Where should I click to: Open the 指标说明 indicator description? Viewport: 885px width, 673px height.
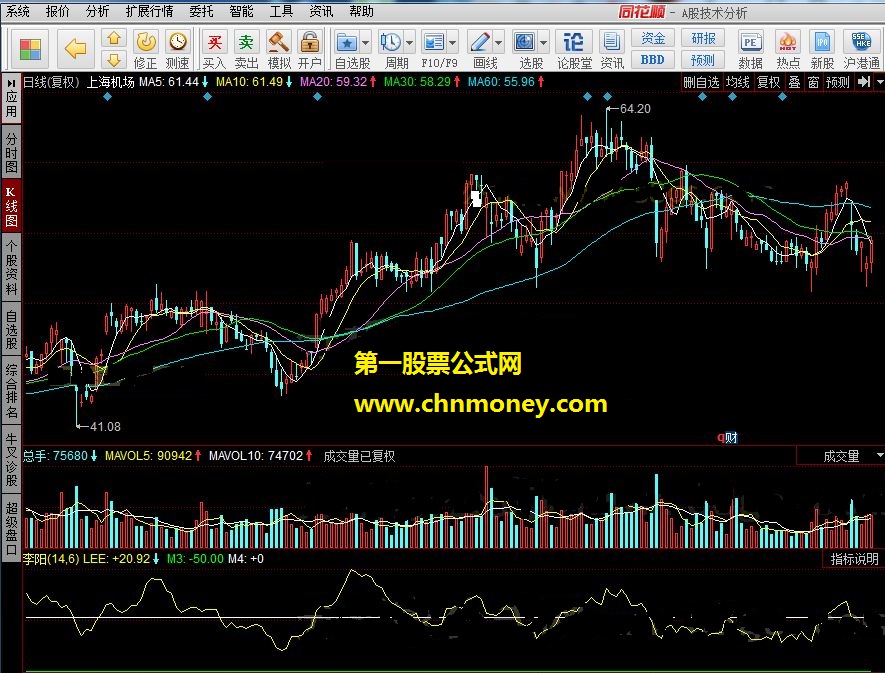[x=854, y=559]
